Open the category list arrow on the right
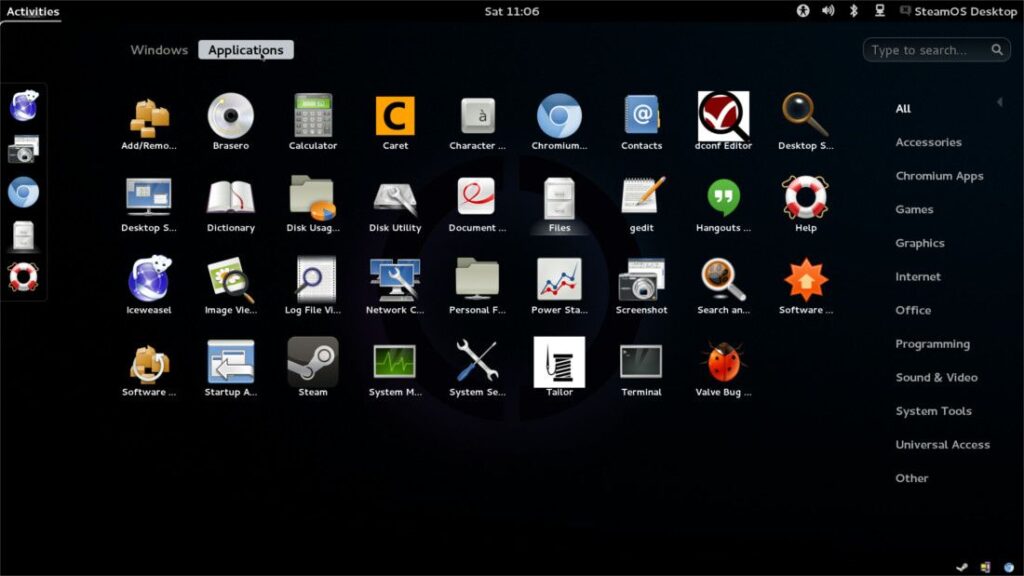Image resolution: width=1024 pixels, height=576 pixels. [1000, 101]
